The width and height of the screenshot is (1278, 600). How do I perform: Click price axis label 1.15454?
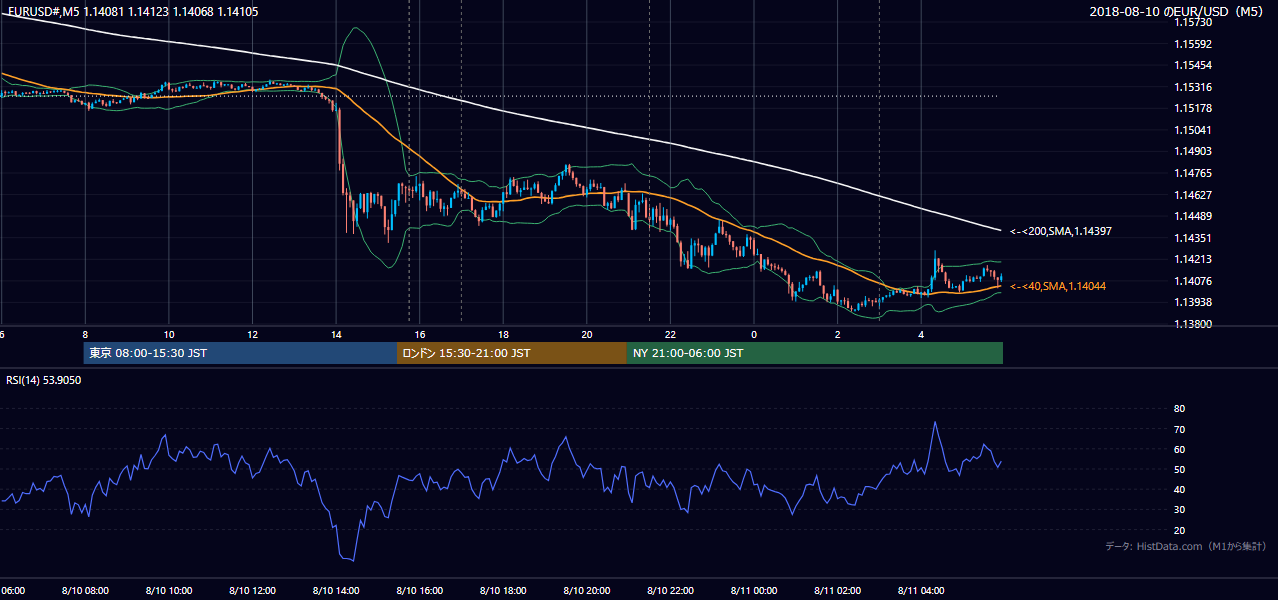coord(1193,65)
